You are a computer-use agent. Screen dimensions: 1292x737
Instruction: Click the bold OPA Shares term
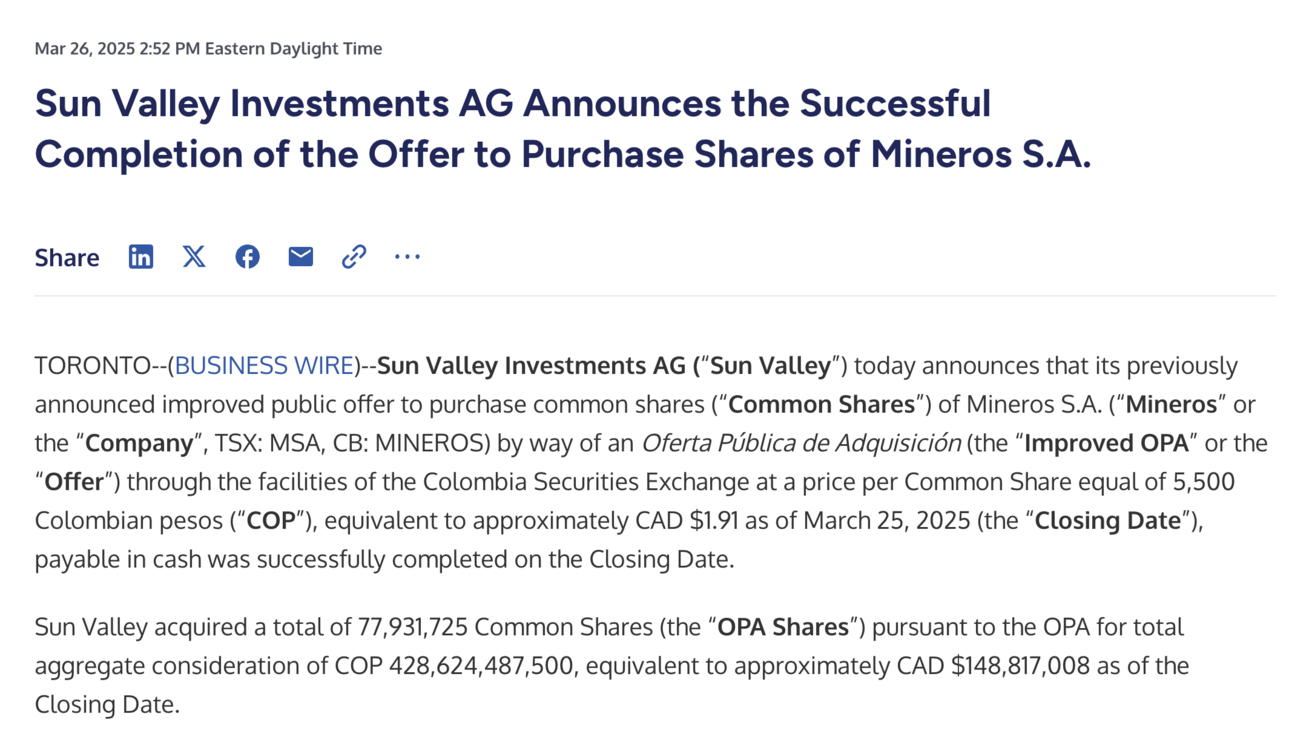point(783,627)
